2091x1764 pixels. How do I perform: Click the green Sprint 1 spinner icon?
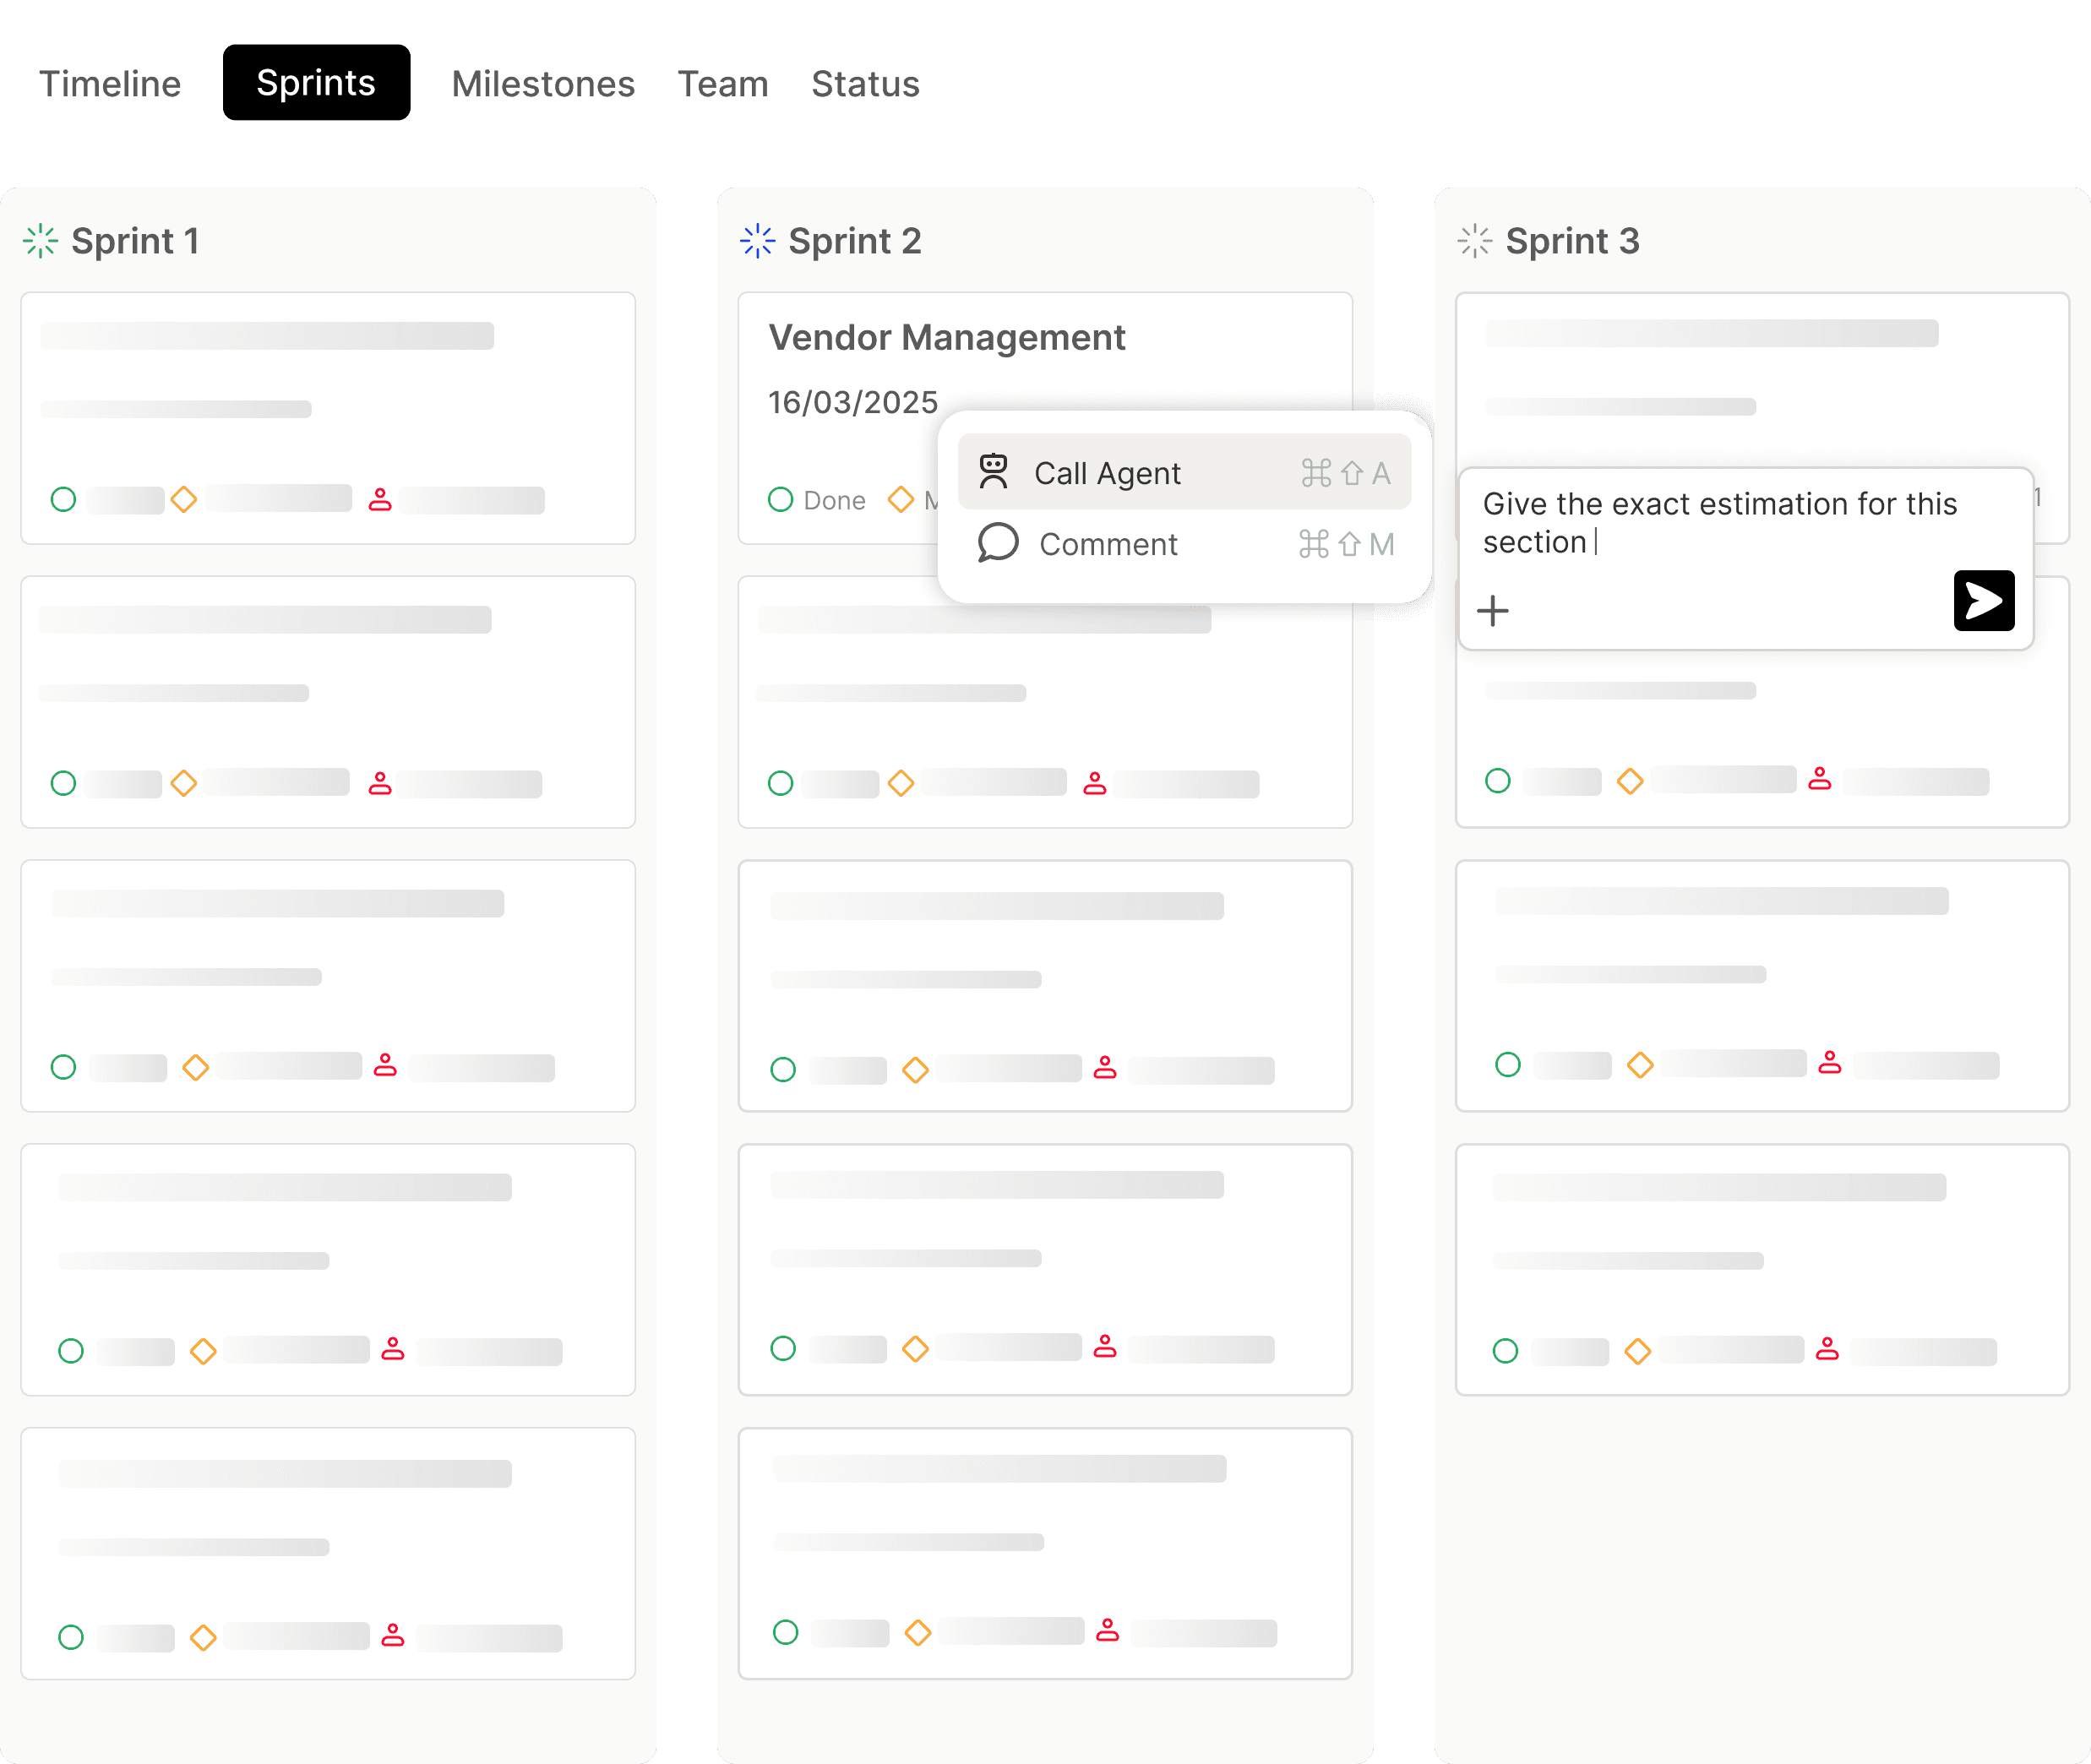click(41, 241)
